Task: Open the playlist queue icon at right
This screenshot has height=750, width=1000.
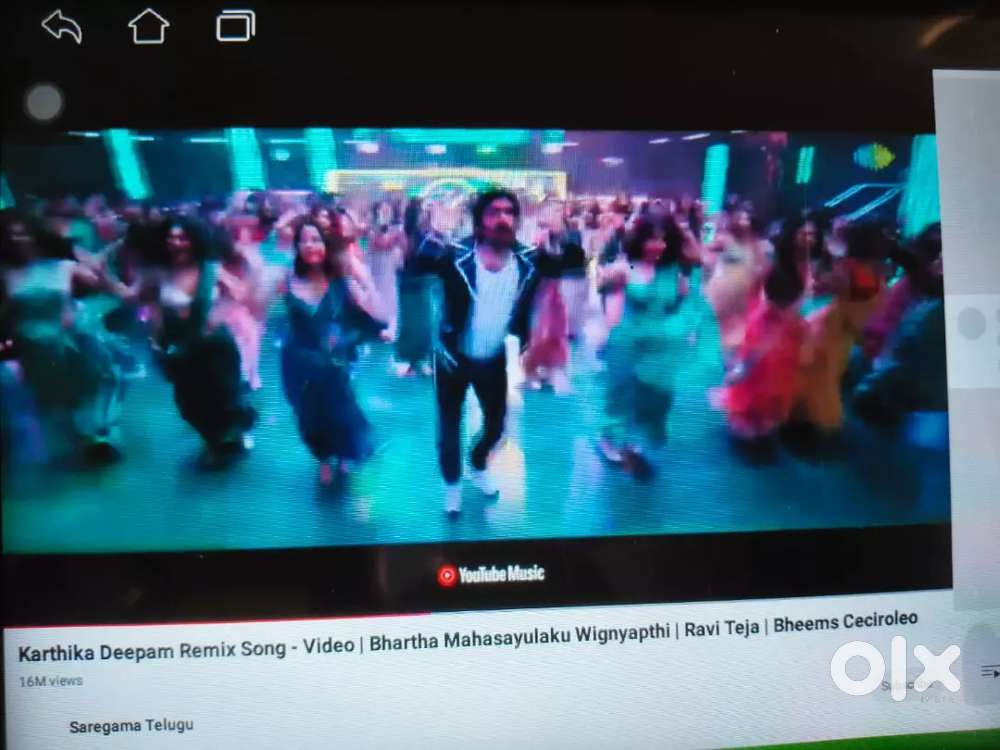Action: pyautogui.click(x=990, y=671)
